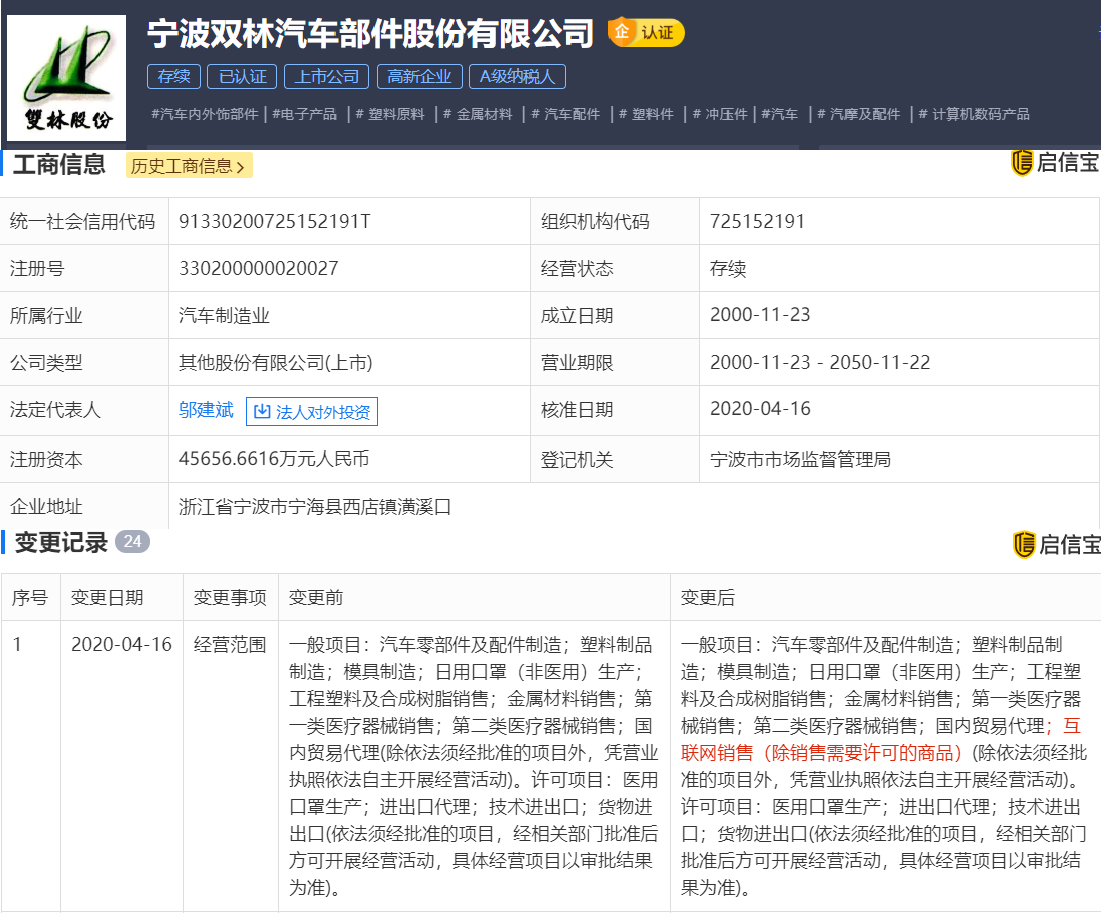Select organization code 725152191

(757, 221)
